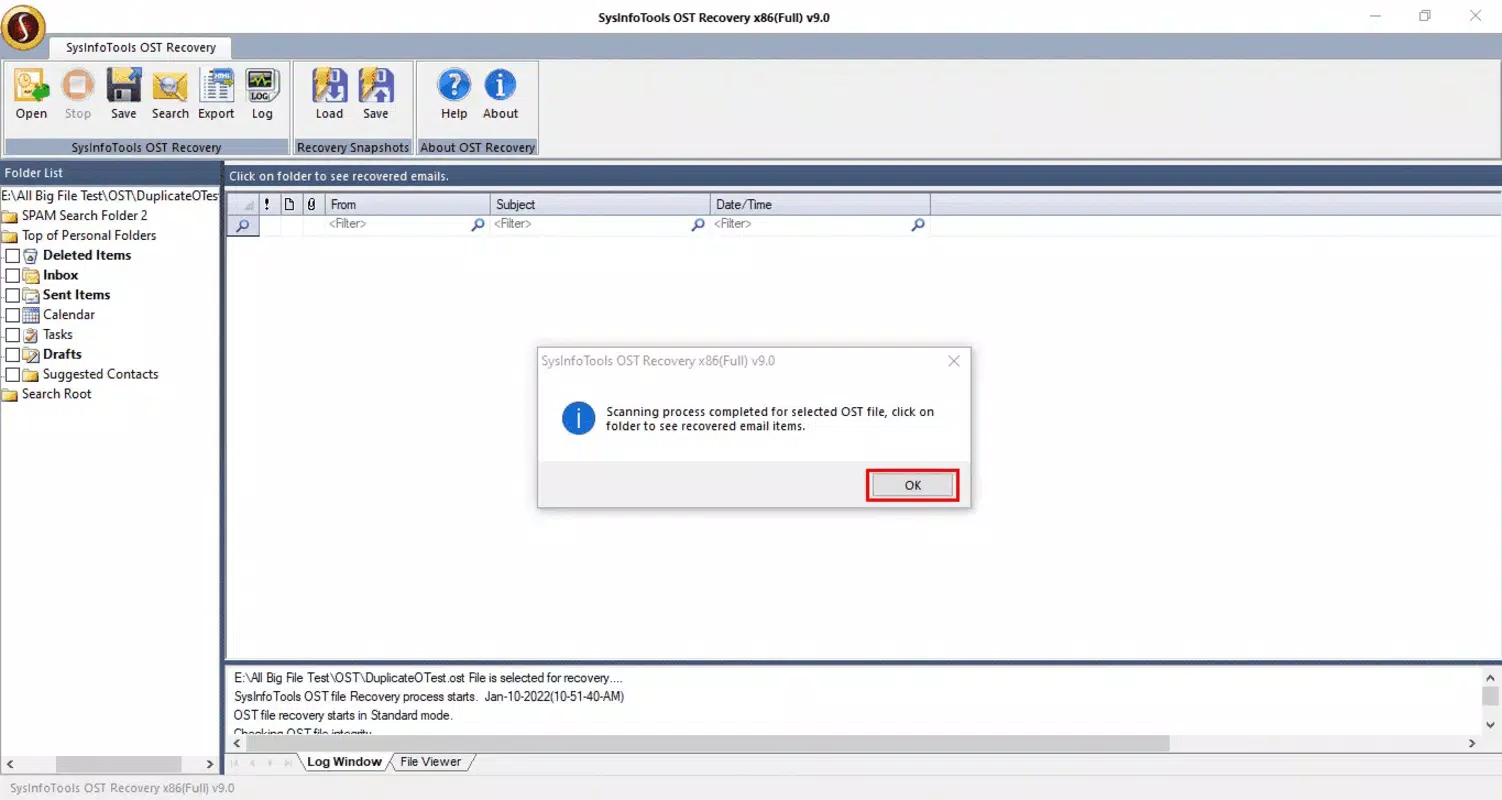Open Help for OST Recovery

(x=454, y=94)
